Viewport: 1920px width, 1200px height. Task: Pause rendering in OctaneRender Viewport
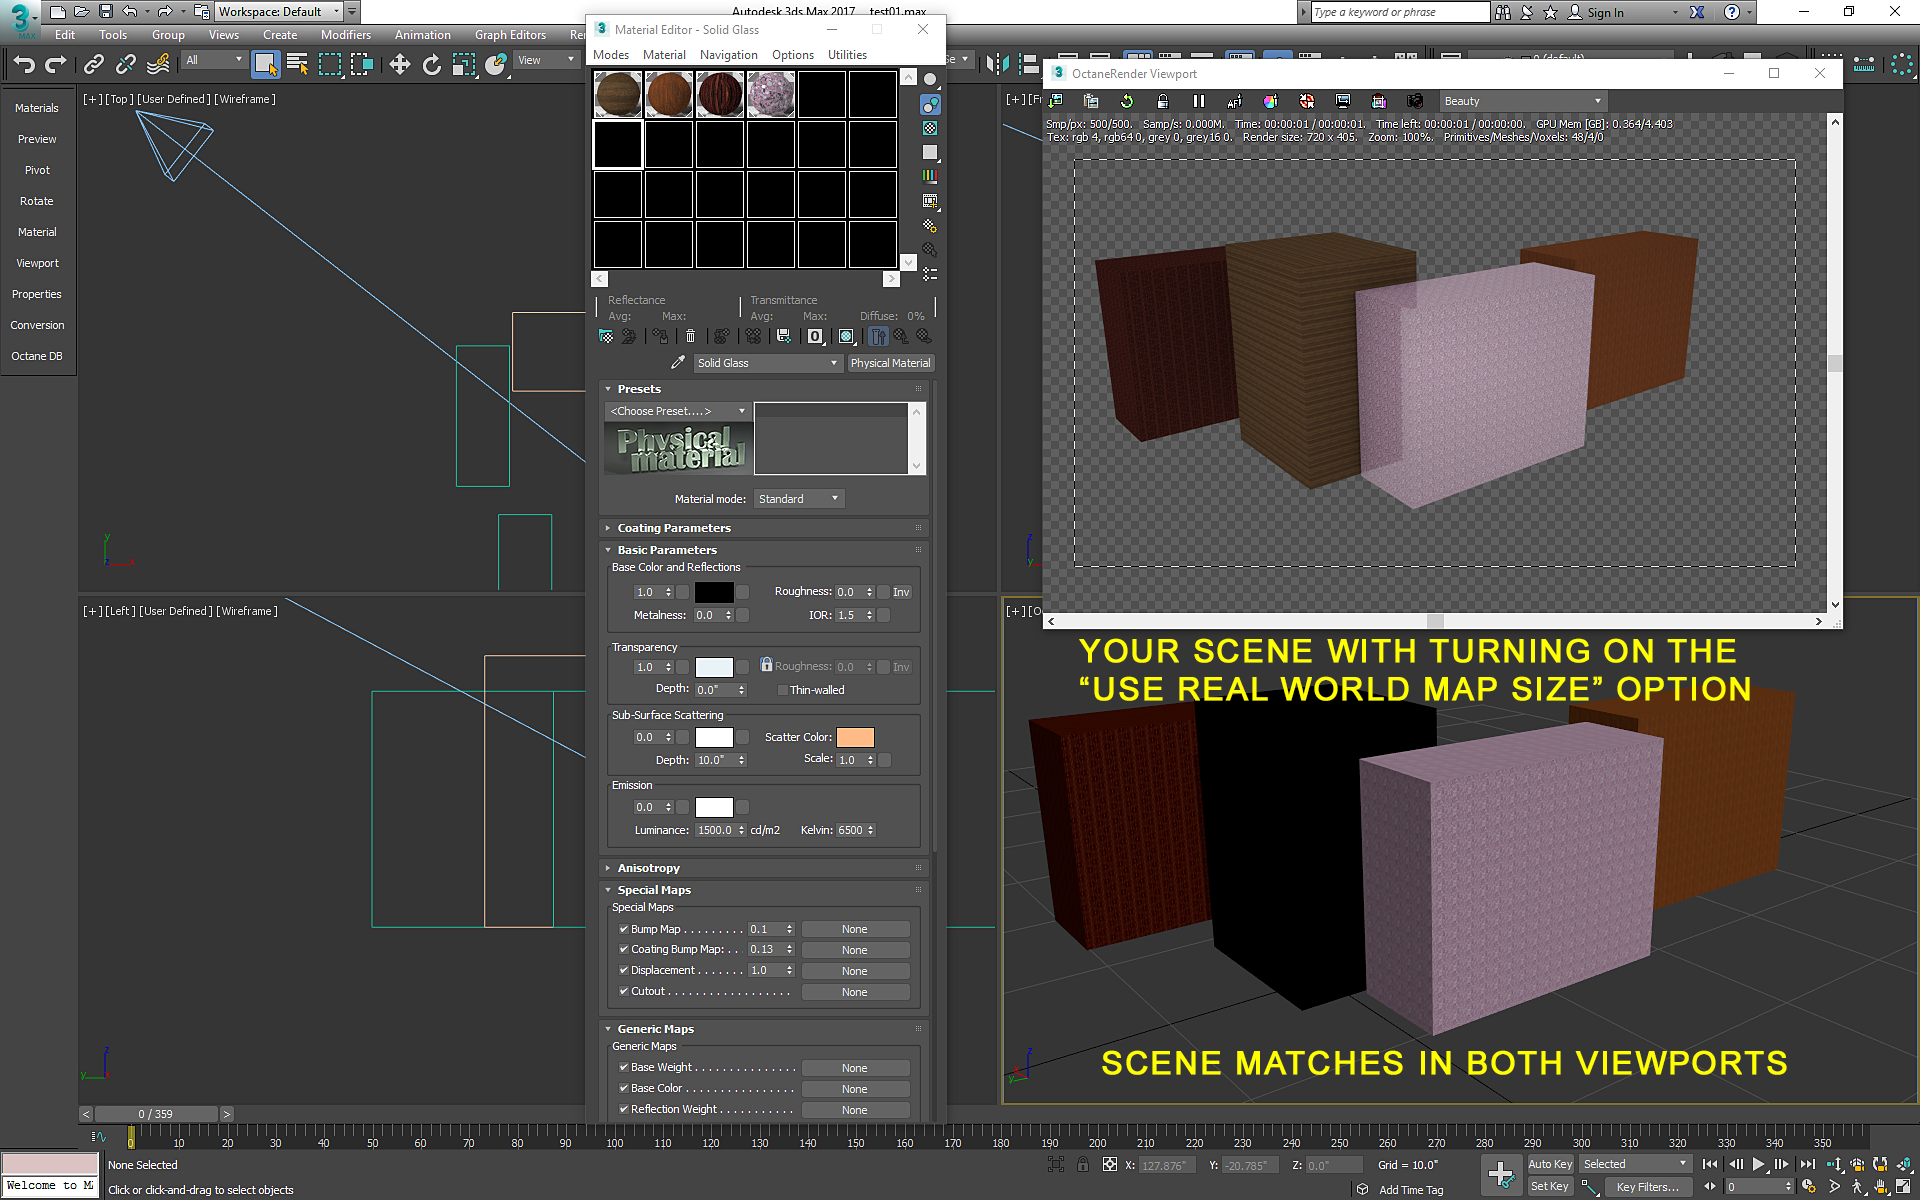pos(1198,101)
